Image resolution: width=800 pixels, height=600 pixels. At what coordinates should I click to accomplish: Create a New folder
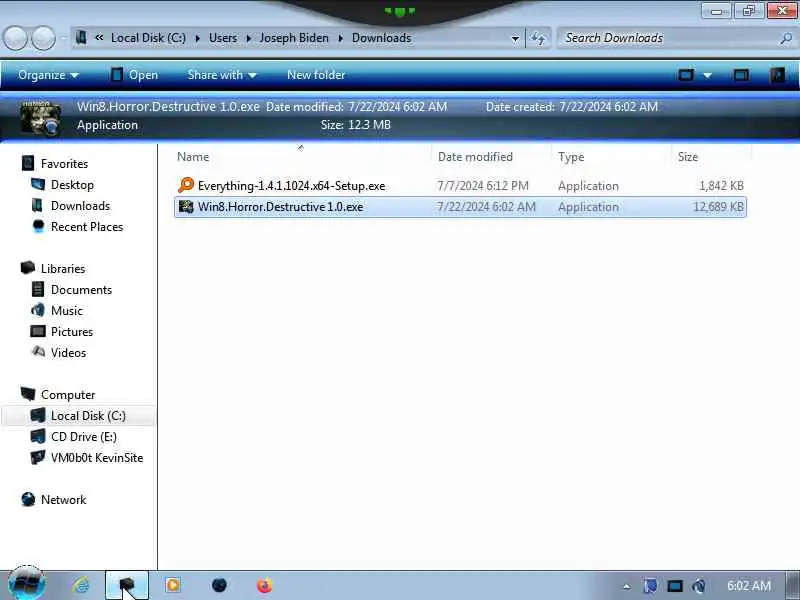coord(316,75)
